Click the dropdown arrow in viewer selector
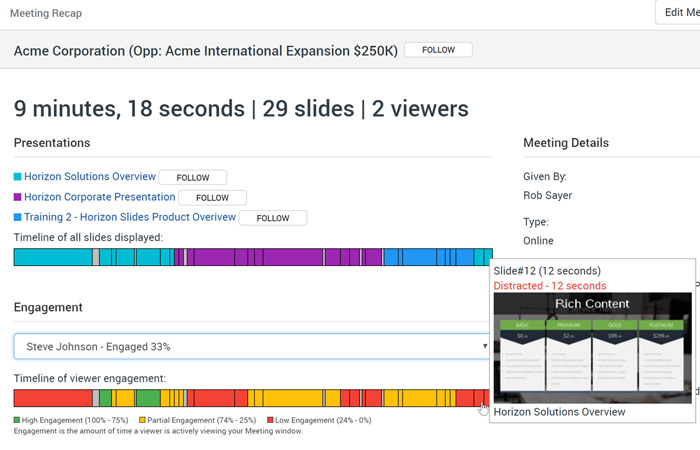This screenshot has width=700, height=450. [485, 346]
